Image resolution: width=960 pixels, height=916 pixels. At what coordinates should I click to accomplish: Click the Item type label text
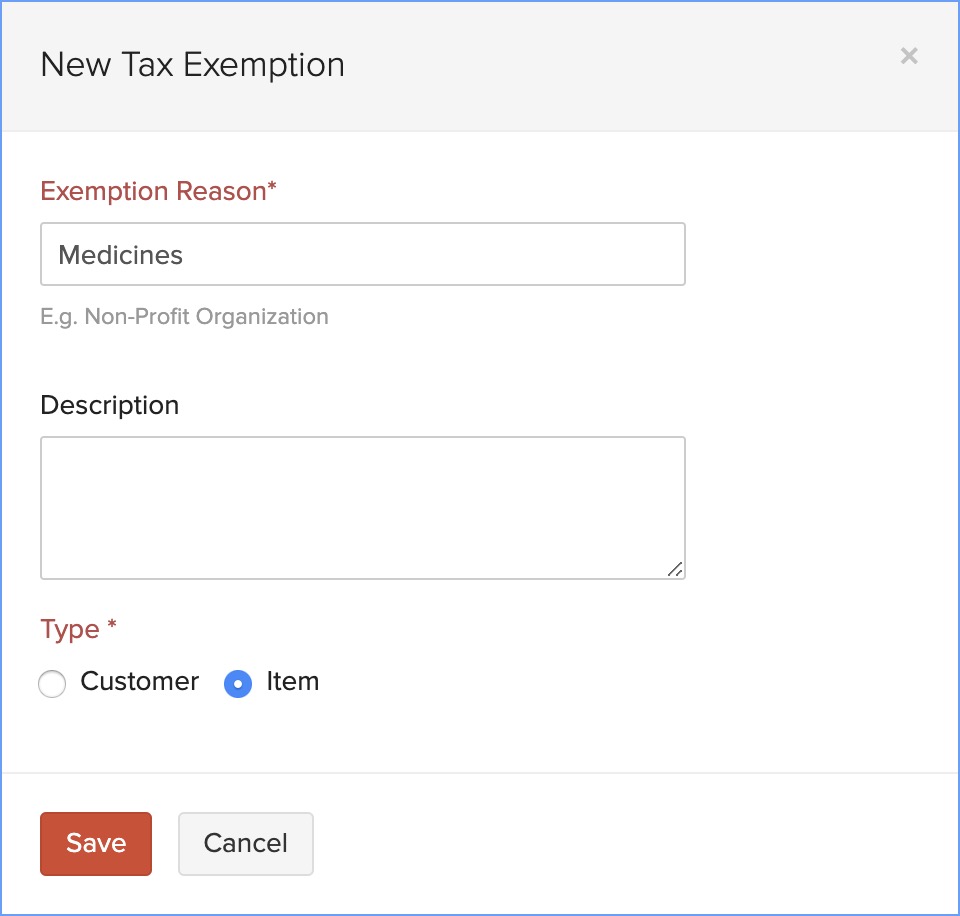click(293, 681)
